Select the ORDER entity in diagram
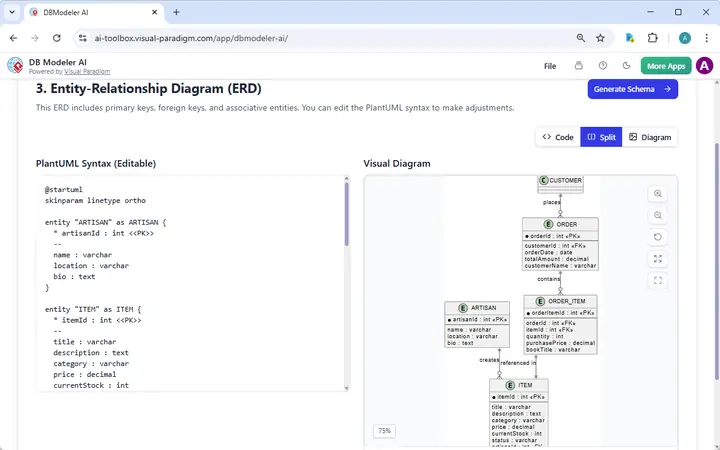 pyautogui.click(x=560, y=244)
